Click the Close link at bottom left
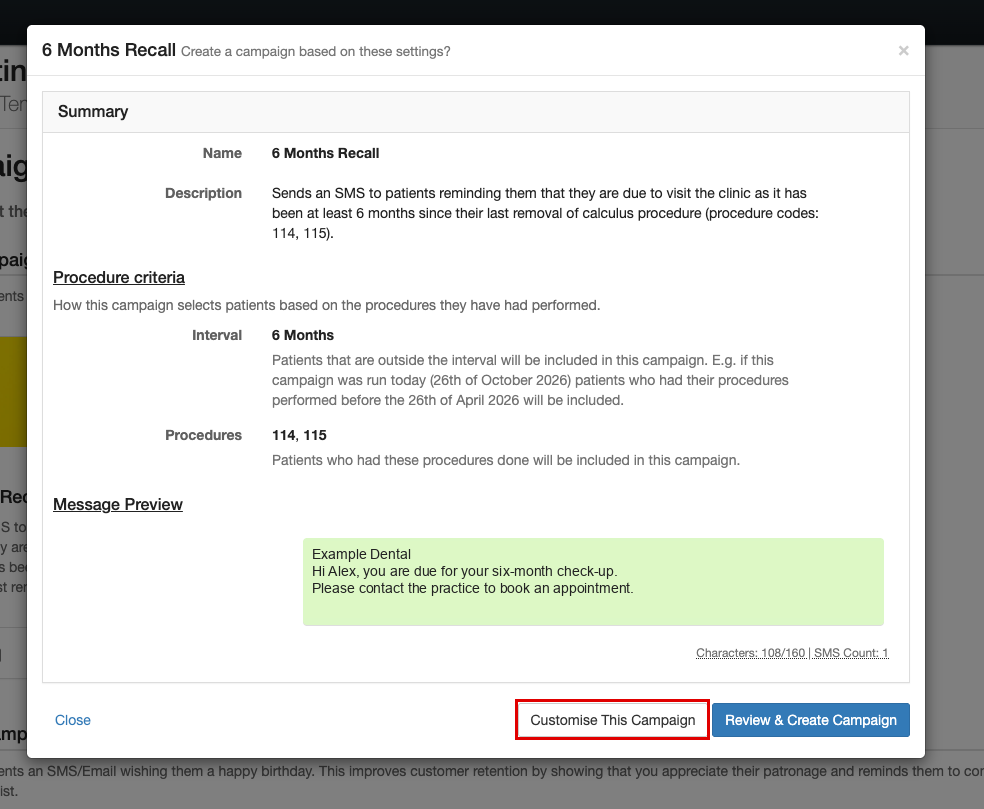The image size is (984, 809). coord(73,720)
